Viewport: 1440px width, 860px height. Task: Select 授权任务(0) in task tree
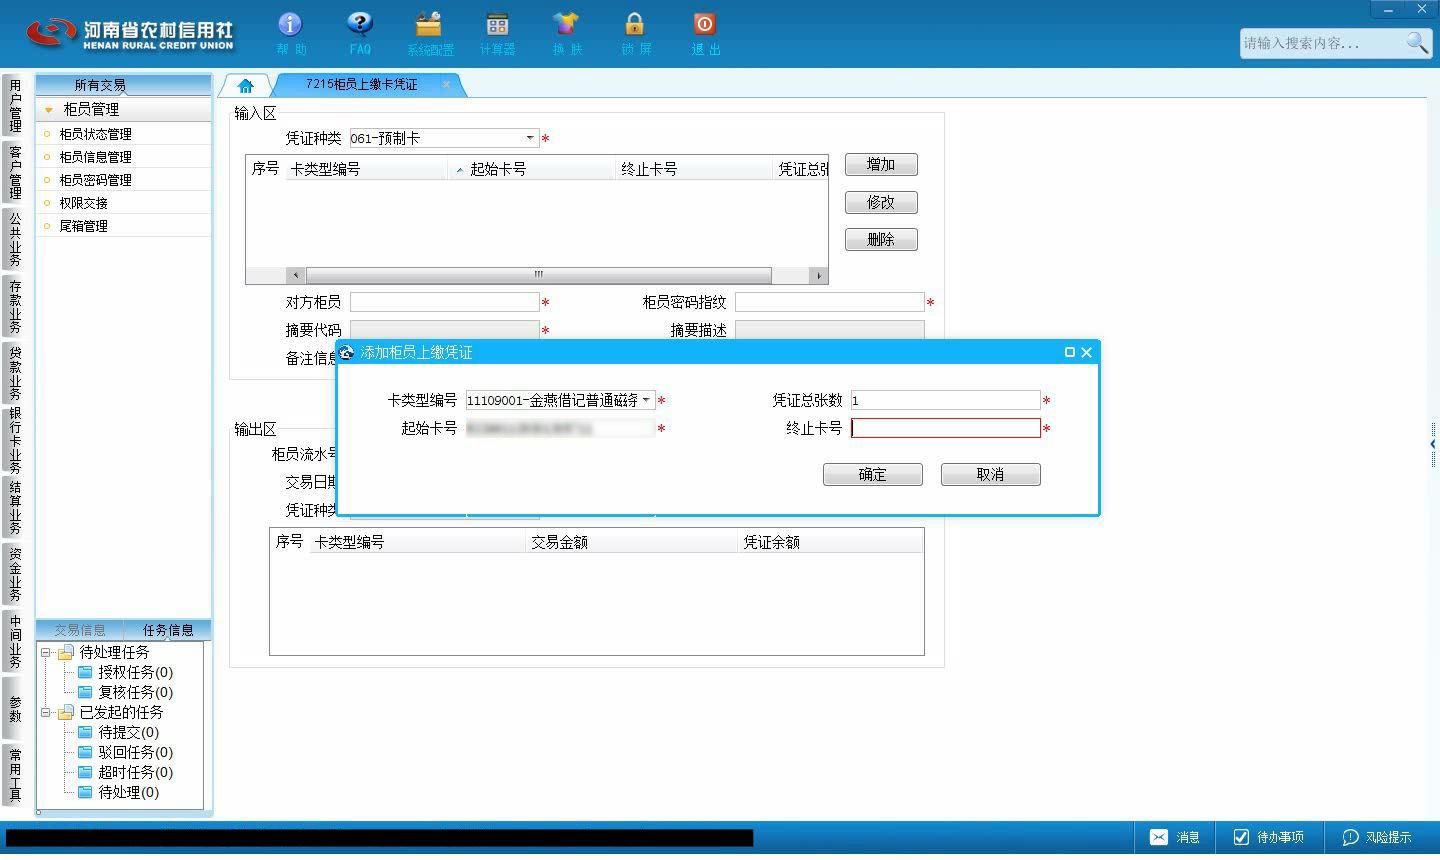click(135, 672)
